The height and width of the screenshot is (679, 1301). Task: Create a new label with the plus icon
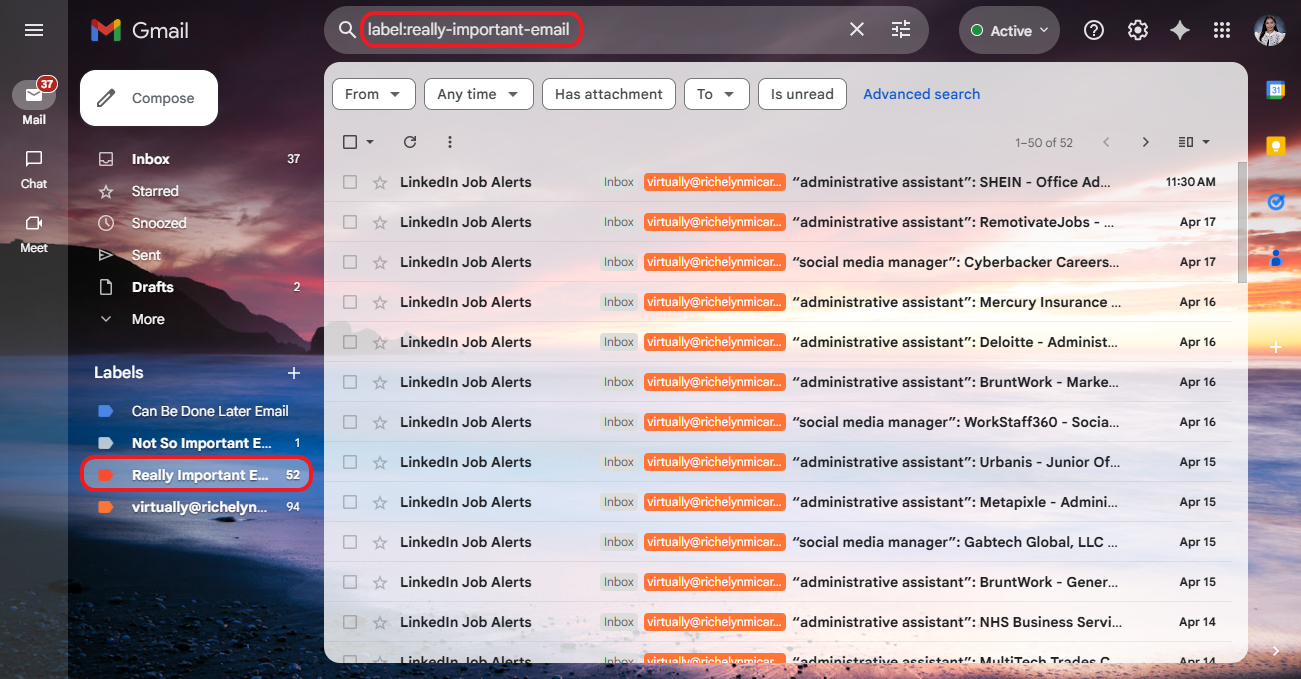pyautogui.click(x=294, y=373)
